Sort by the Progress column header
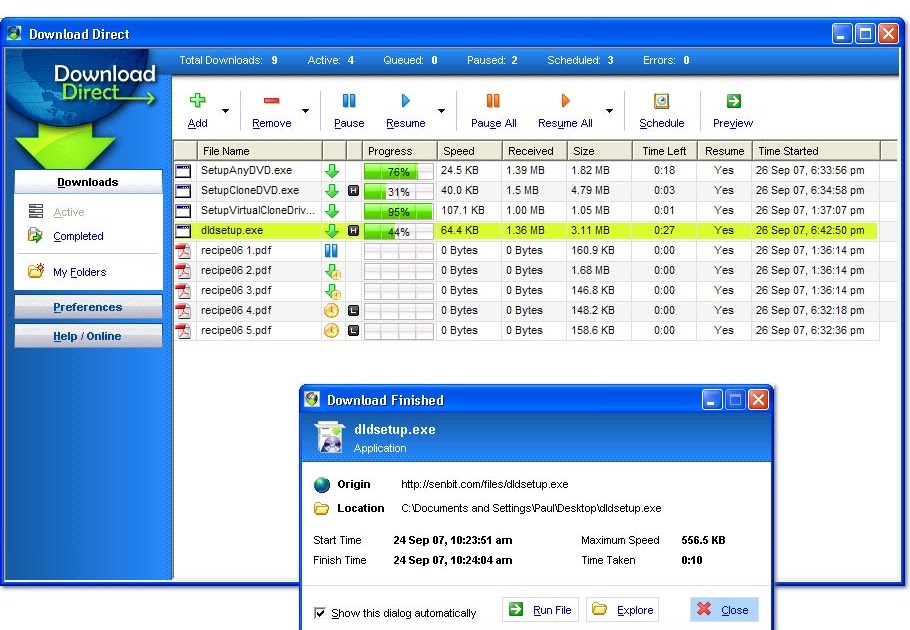Image resolution: width=910 pixels, height=630 pixels. 400,151
